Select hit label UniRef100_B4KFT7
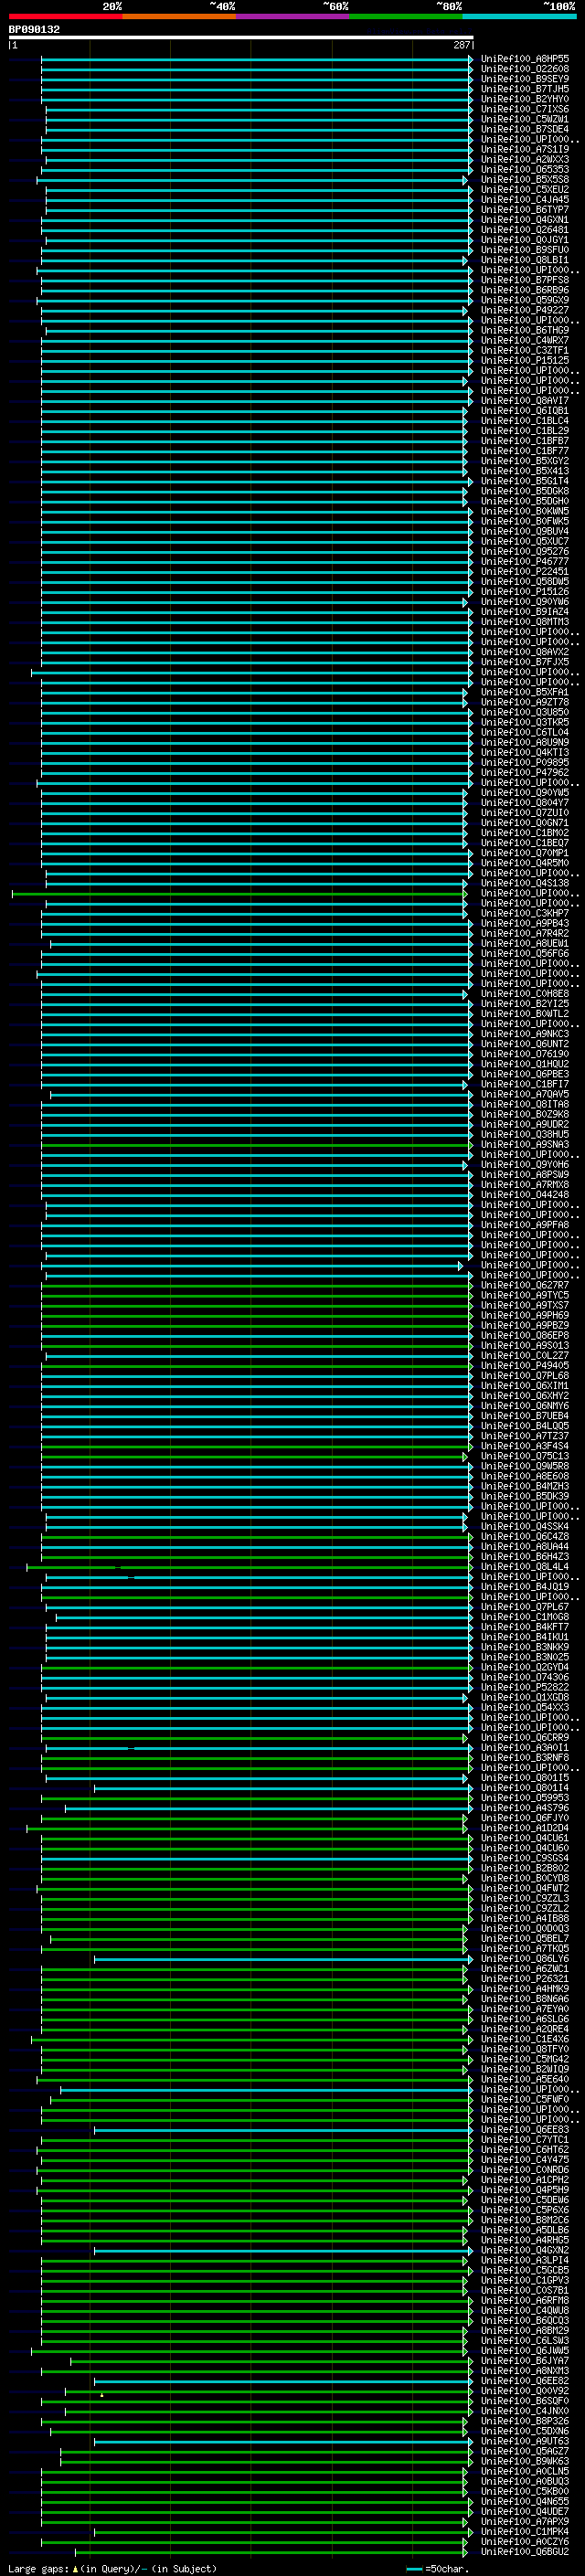The image size is (585, 2576). 525,1627
